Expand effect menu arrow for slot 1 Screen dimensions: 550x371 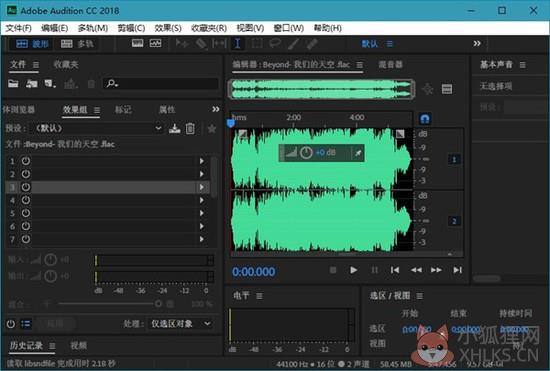[x=202, y=161]
